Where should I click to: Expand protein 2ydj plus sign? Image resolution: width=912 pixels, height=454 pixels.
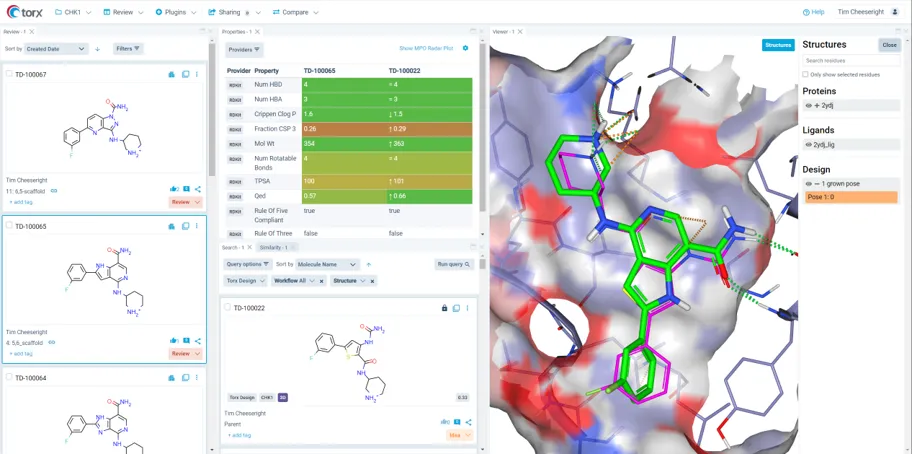(x=815, y=106)
